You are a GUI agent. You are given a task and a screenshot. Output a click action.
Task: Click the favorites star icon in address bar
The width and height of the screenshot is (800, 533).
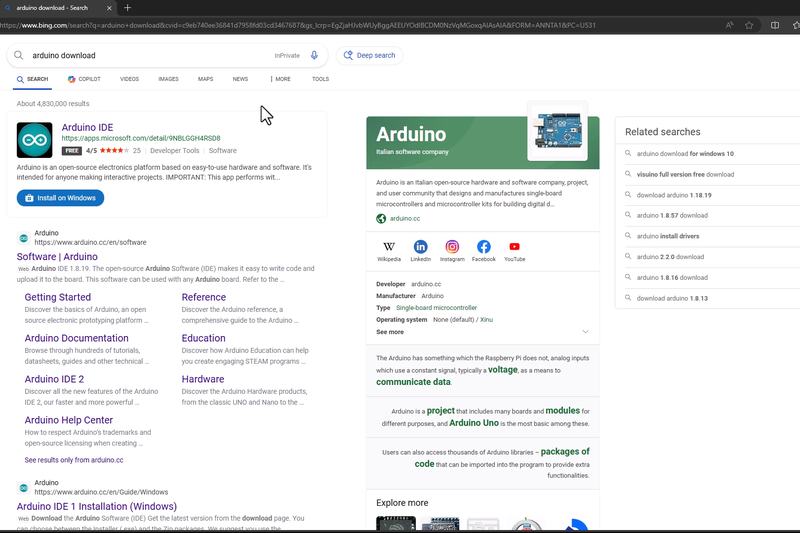[749, 26]
